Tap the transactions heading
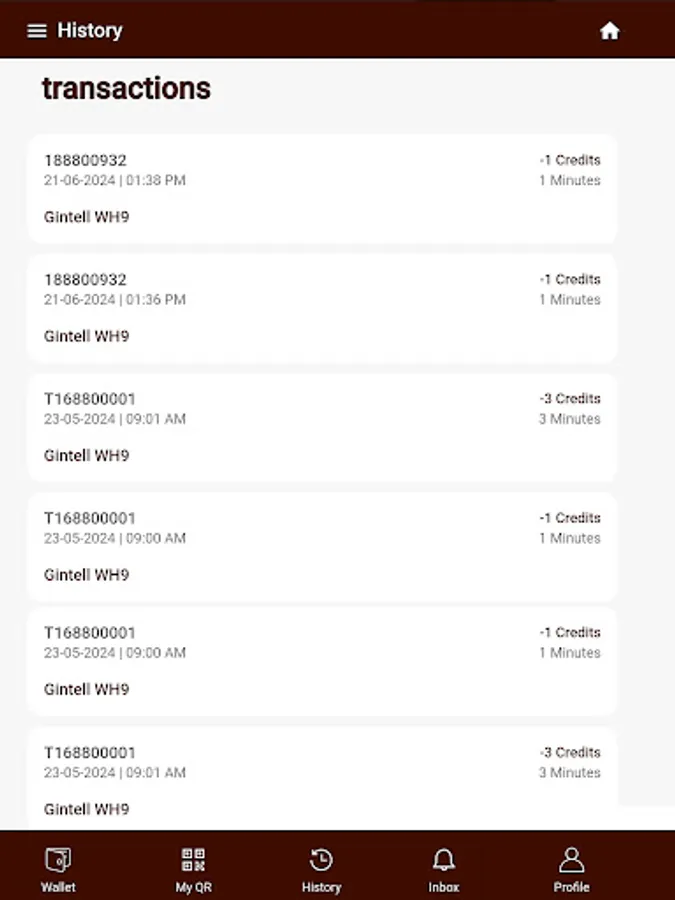The image size is (675, 900). tap(125, 89)
